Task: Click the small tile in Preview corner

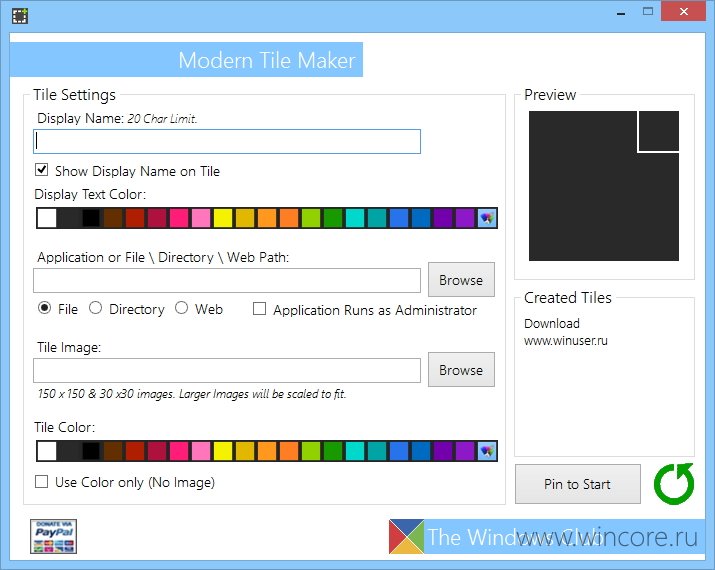Action: tap(658, 130)
